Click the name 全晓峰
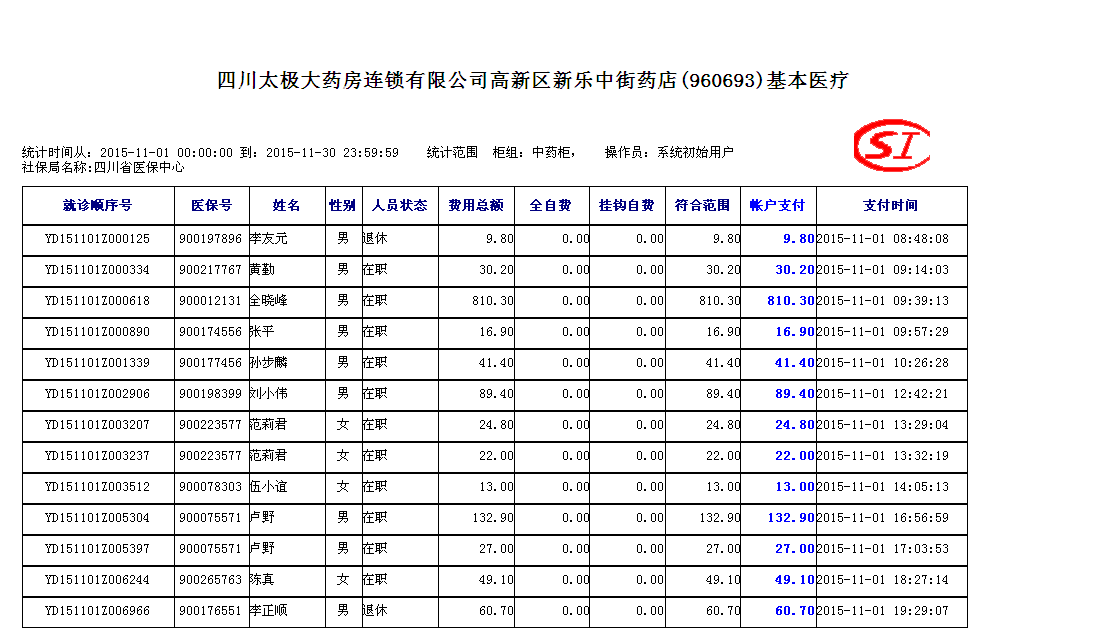This screenshot has height=629, width=1111. point(269,301)
